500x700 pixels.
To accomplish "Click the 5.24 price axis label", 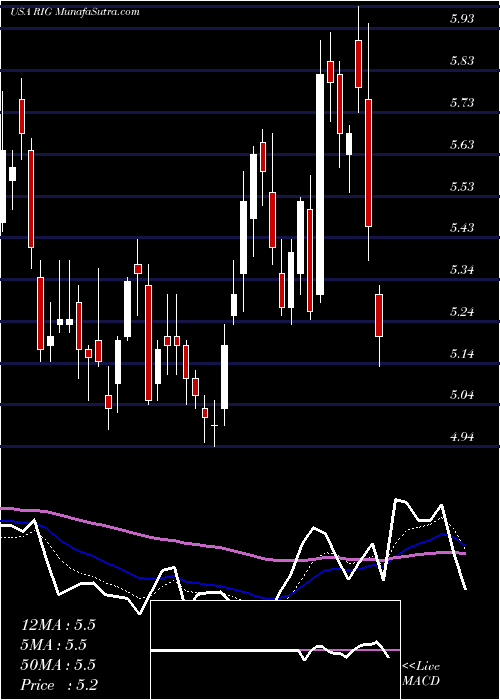I will (x=461, y=312).
